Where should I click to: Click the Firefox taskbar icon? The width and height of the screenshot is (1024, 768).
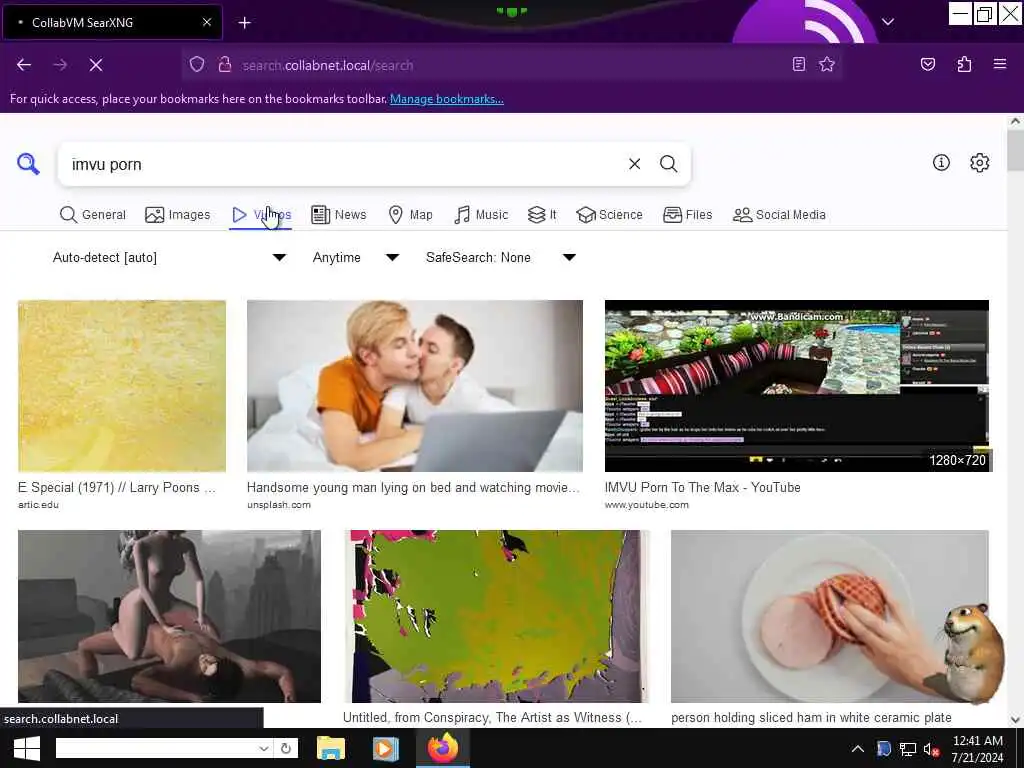443,748
